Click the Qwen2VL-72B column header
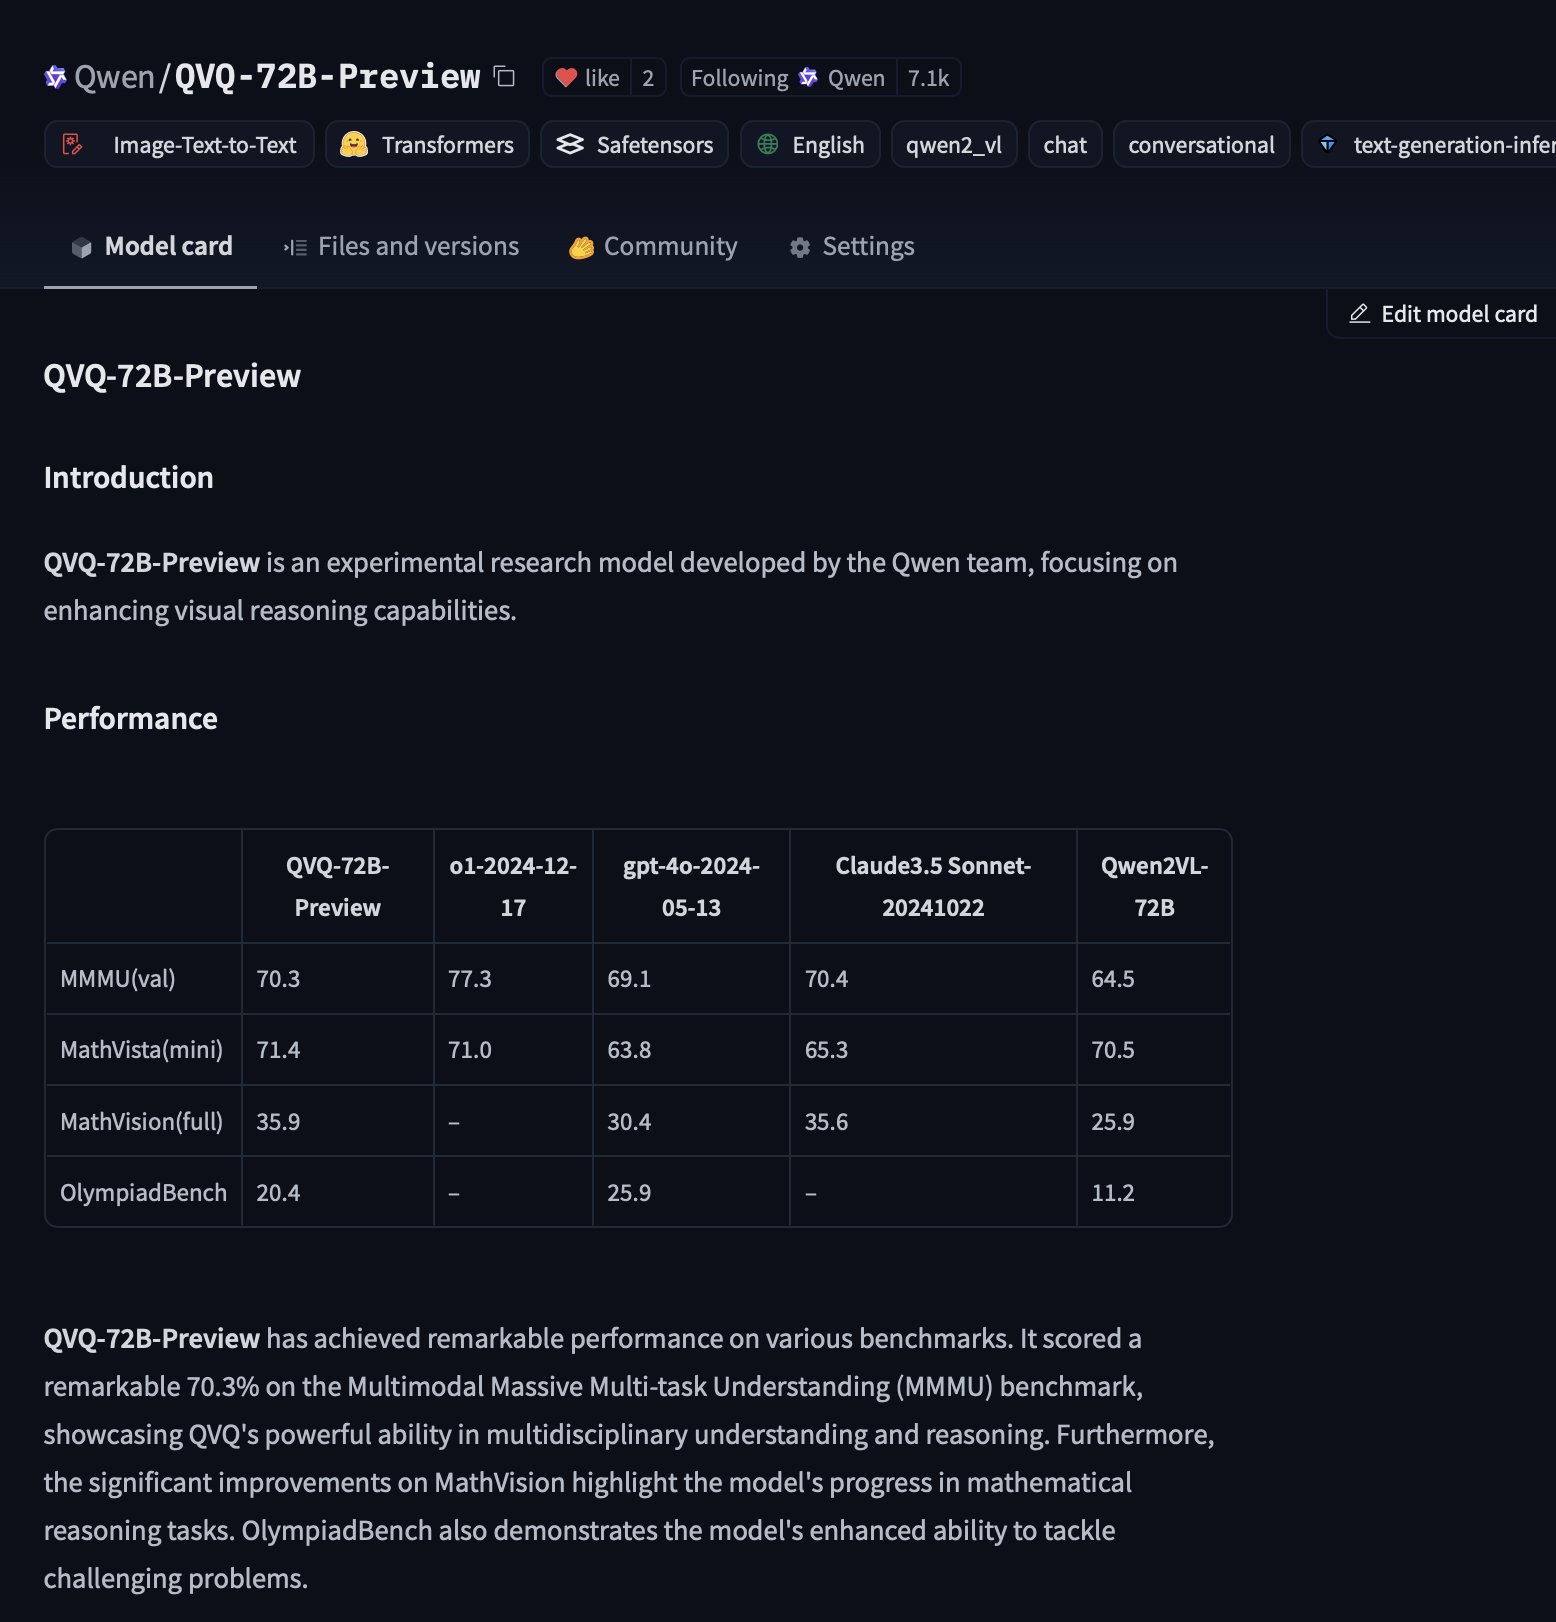The width and height of the screenshot is (1556, 1622). 1154,886
